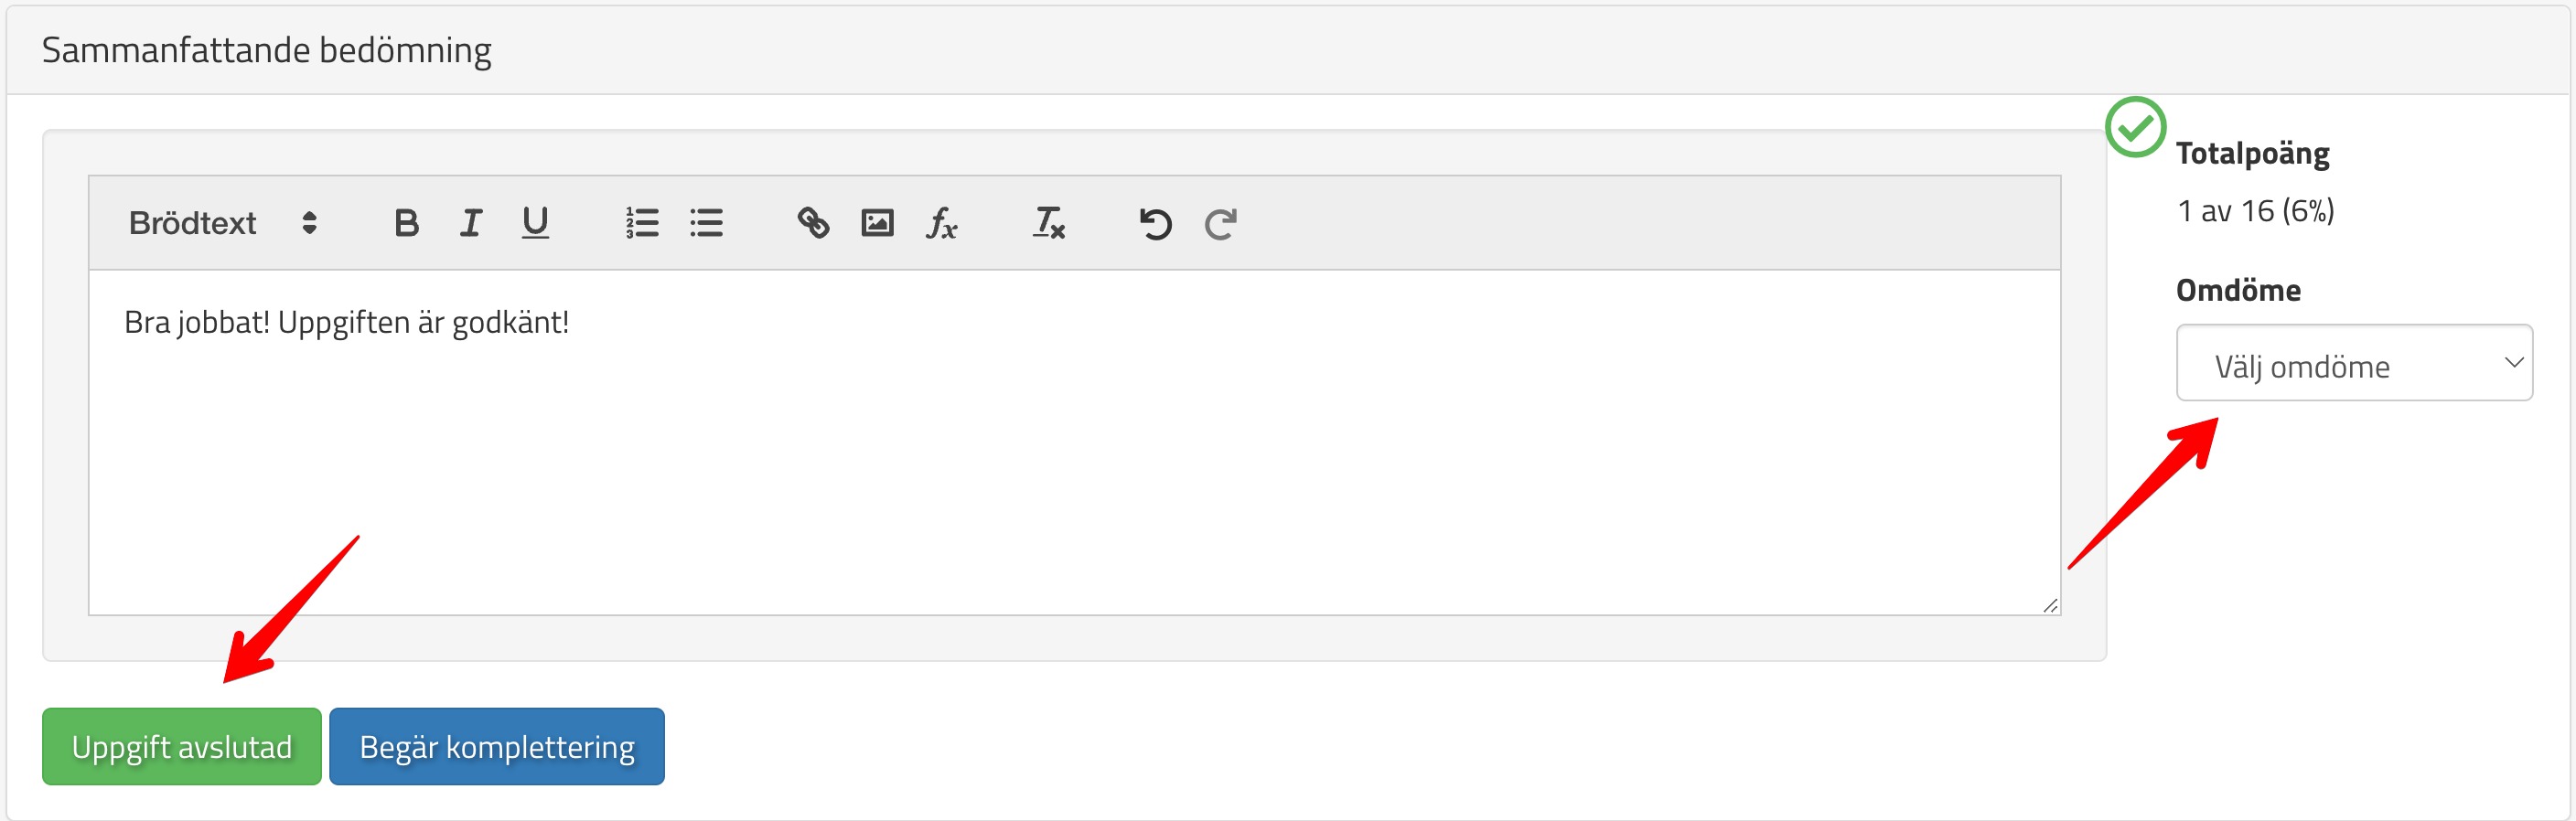2576x821 pixels.
Task: Click the green checkmark status icon
Action: 2135,127
